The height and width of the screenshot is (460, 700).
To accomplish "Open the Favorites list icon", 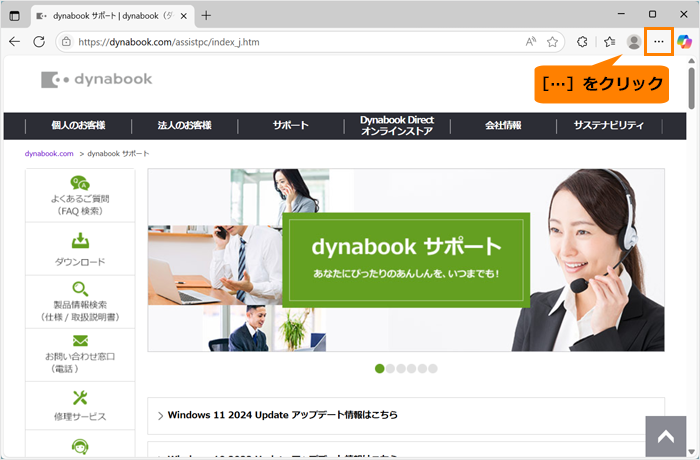I will (x=609, y=42).
